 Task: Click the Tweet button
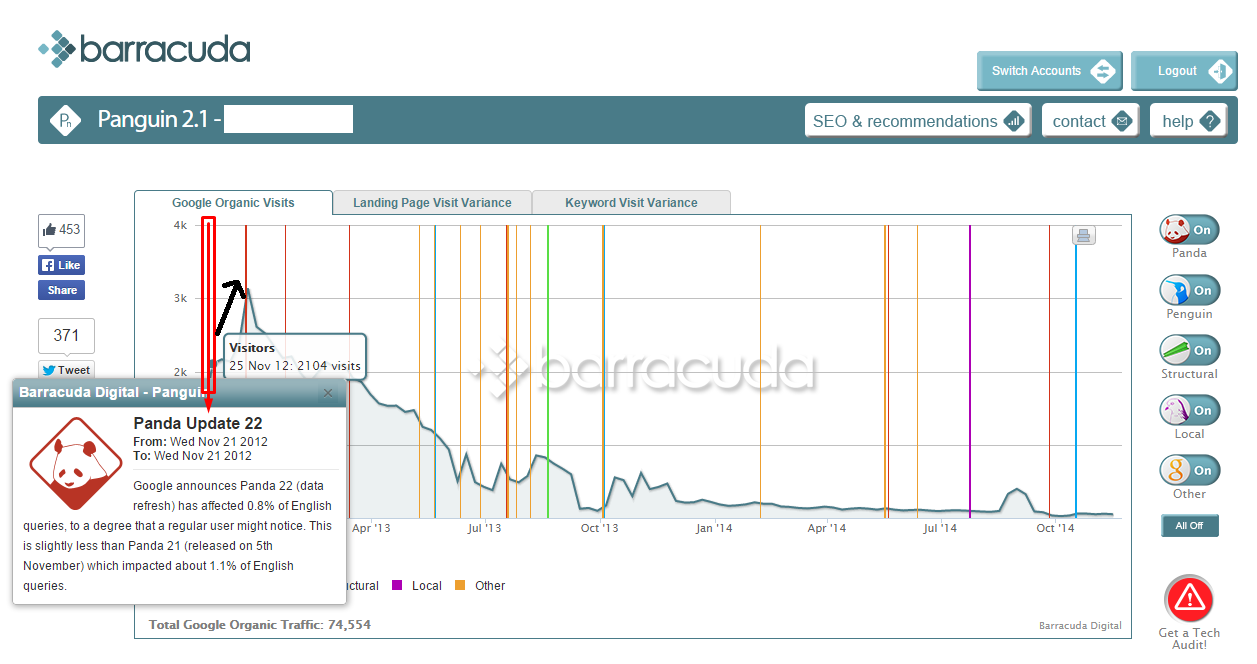(66, 370)
